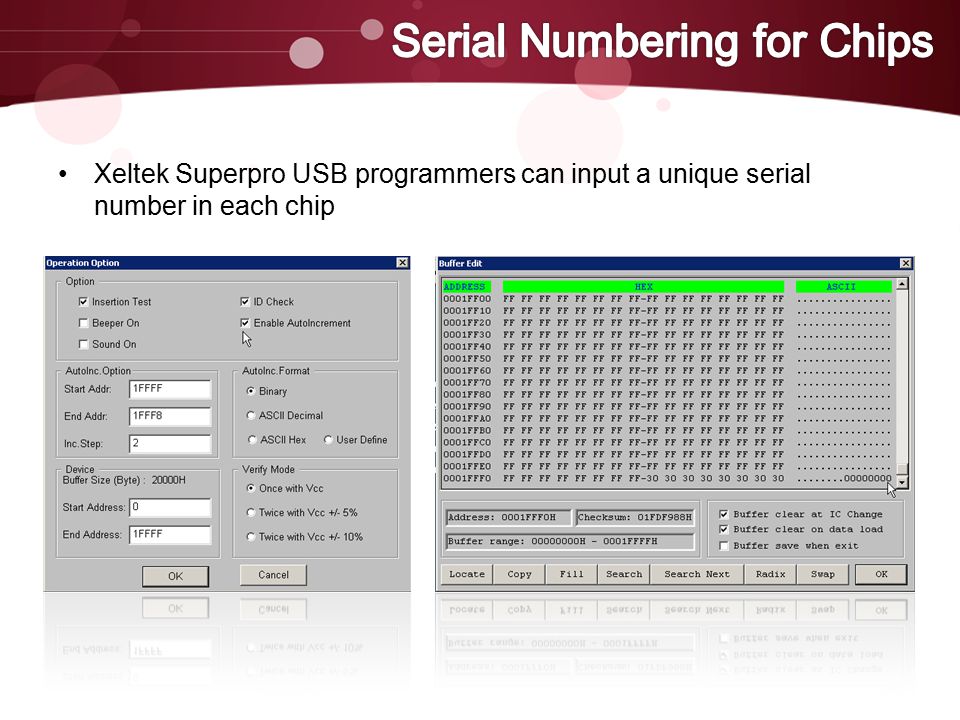Screen dimensions: 960x720
Task: Click the HEX column header
Action: tap(643, 287)
